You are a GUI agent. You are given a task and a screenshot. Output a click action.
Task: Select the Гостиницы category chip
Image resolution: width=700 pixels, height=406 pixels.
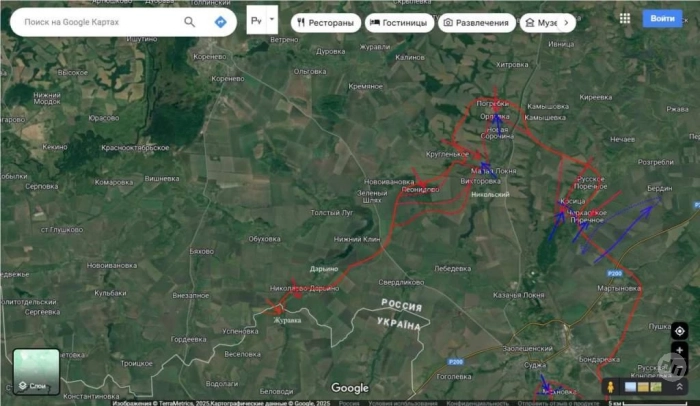[x=400, y=23]
